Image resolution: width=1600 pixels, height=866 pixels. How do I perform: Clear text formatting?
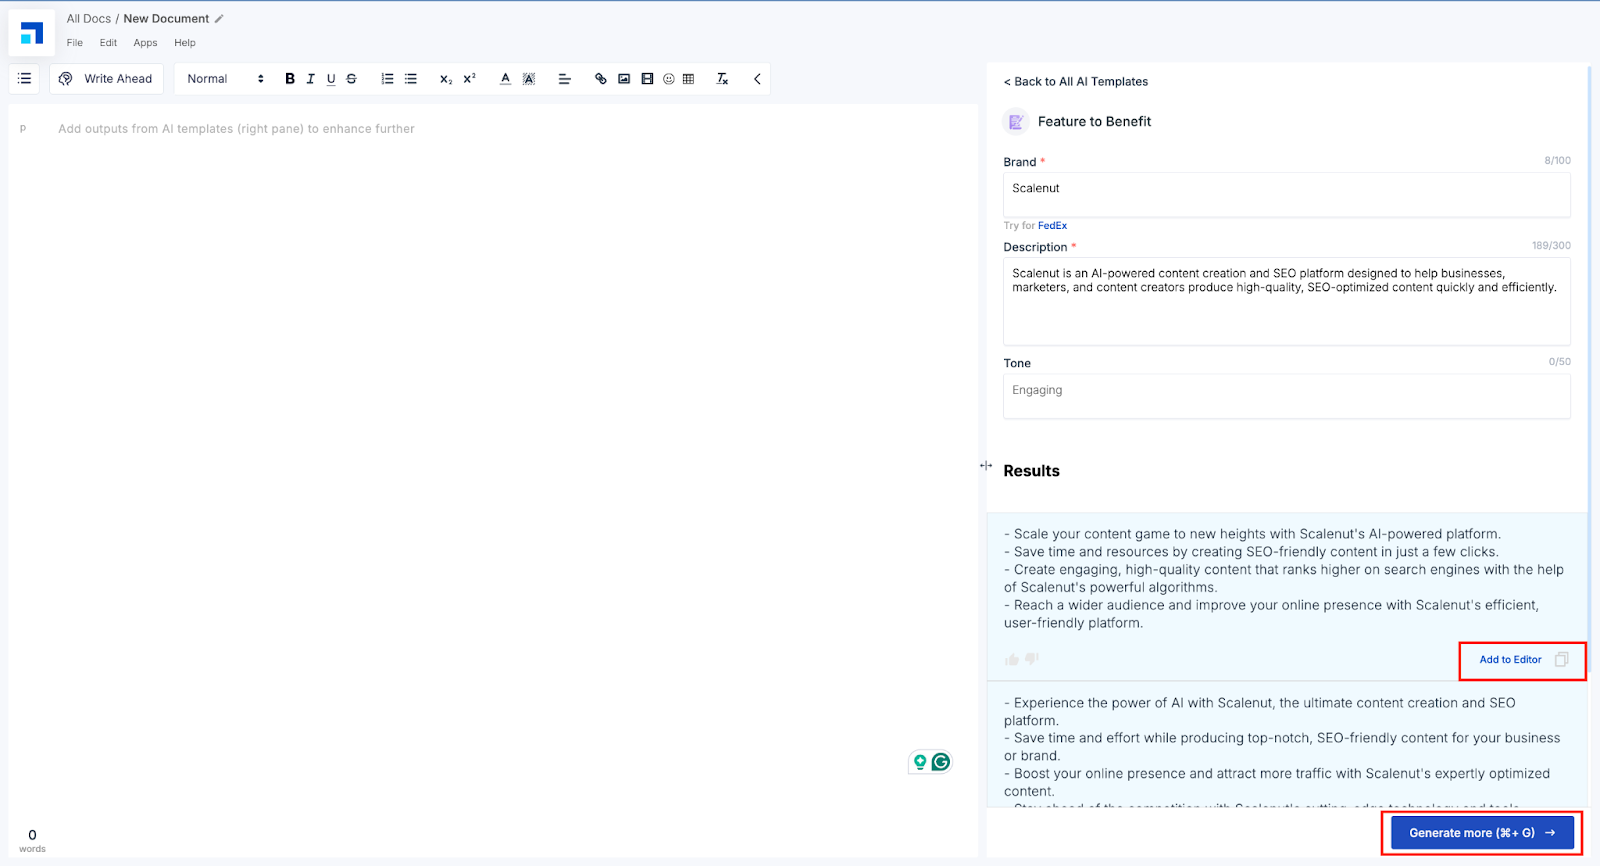click(722, 79)
